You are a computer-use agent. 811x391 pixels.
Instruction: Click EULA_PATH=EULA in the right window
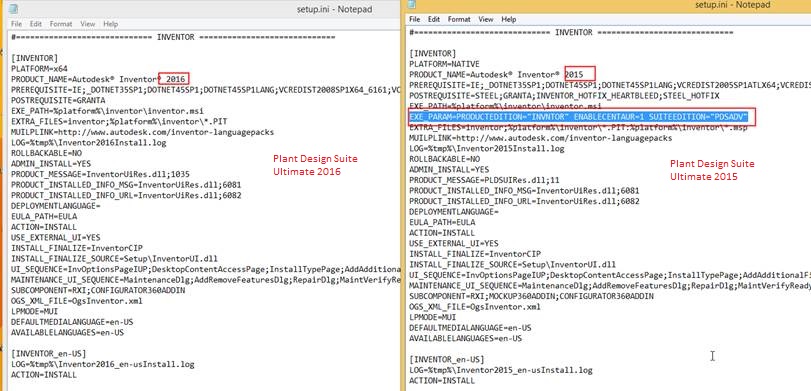click(442, 222)
